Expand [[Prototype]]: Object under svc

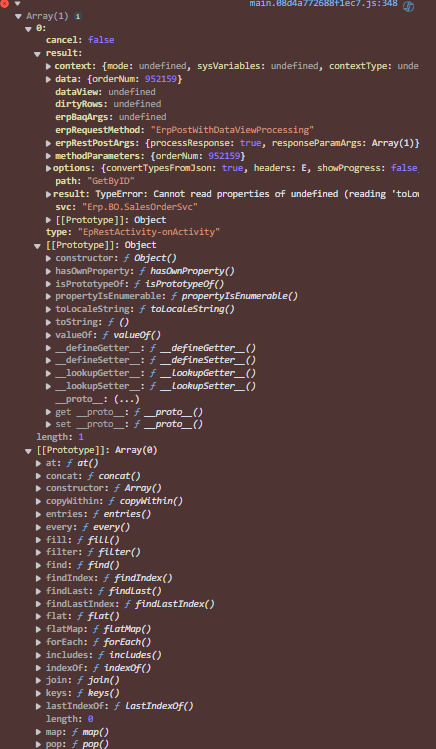tap(49, 220)
